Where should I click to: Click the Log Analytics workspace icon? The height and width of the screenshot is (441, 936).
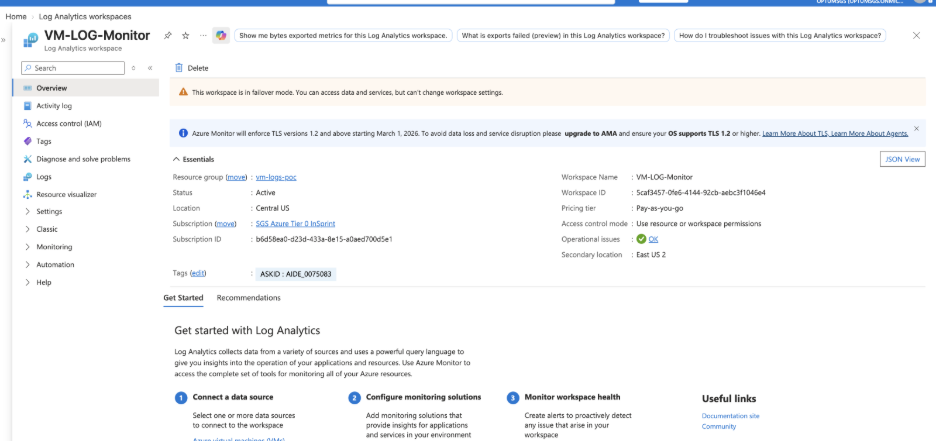[30, 39]
